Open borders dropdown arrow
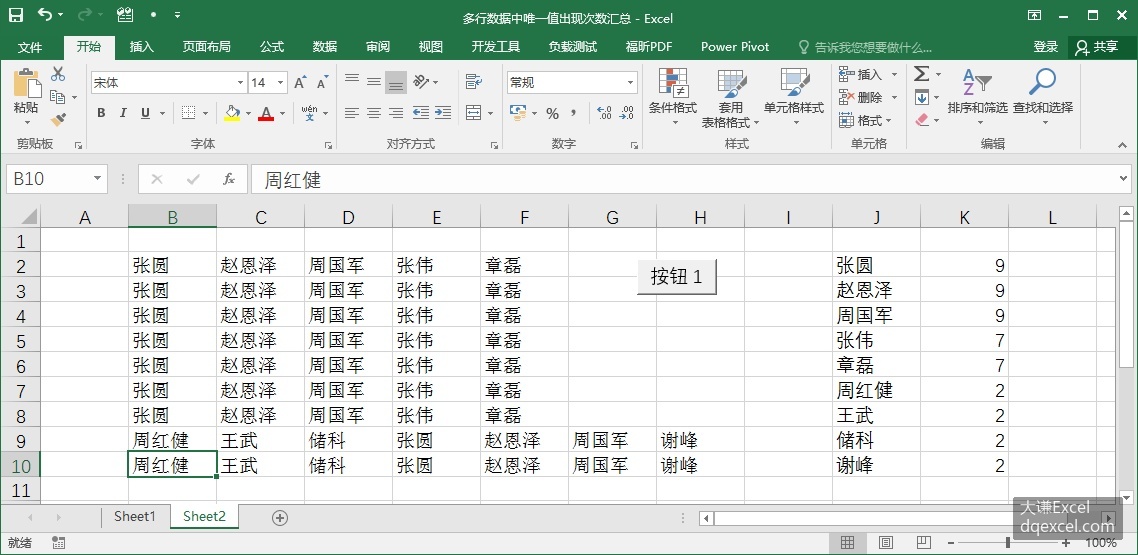Screen dimensions: 1138x555 click(x=204, y=113)
